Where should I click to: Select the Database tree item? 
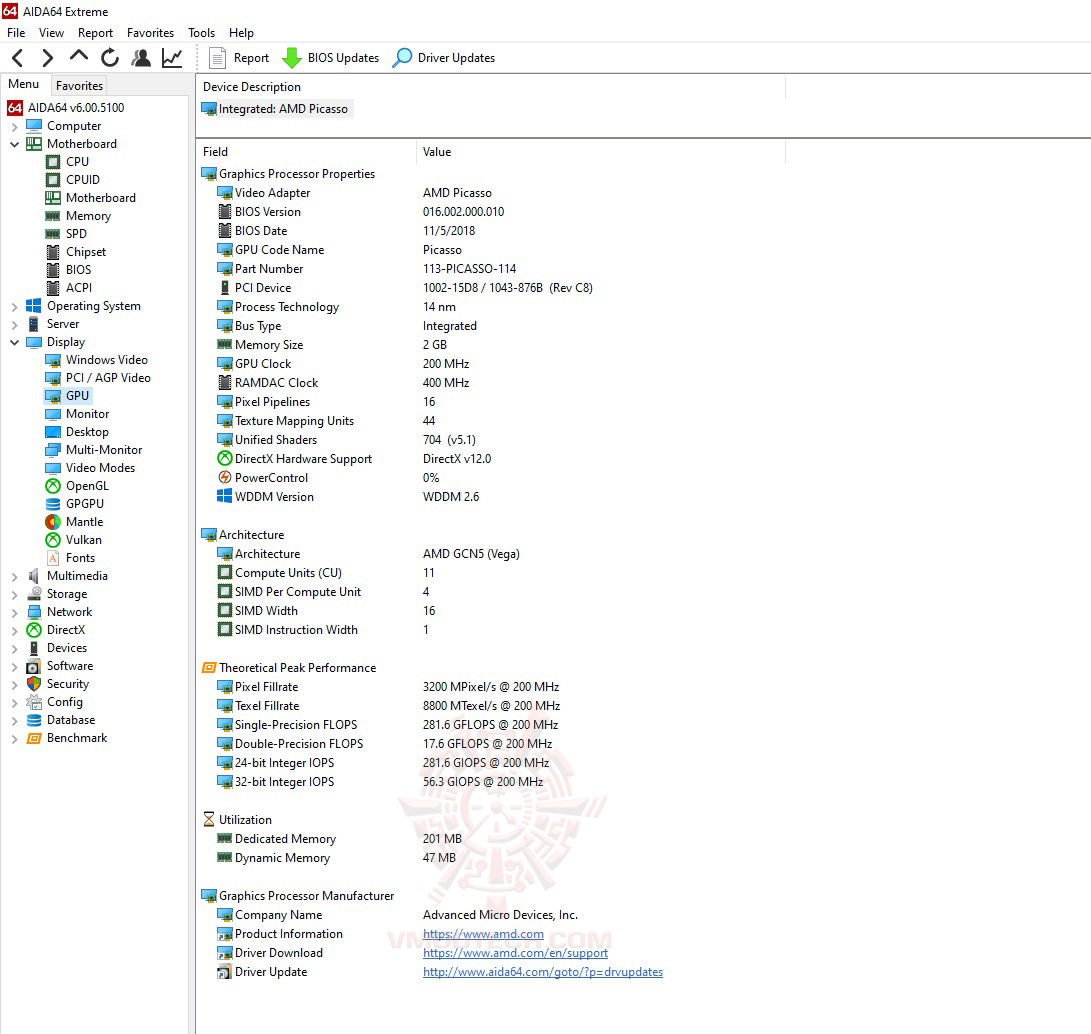coord(71,720)
